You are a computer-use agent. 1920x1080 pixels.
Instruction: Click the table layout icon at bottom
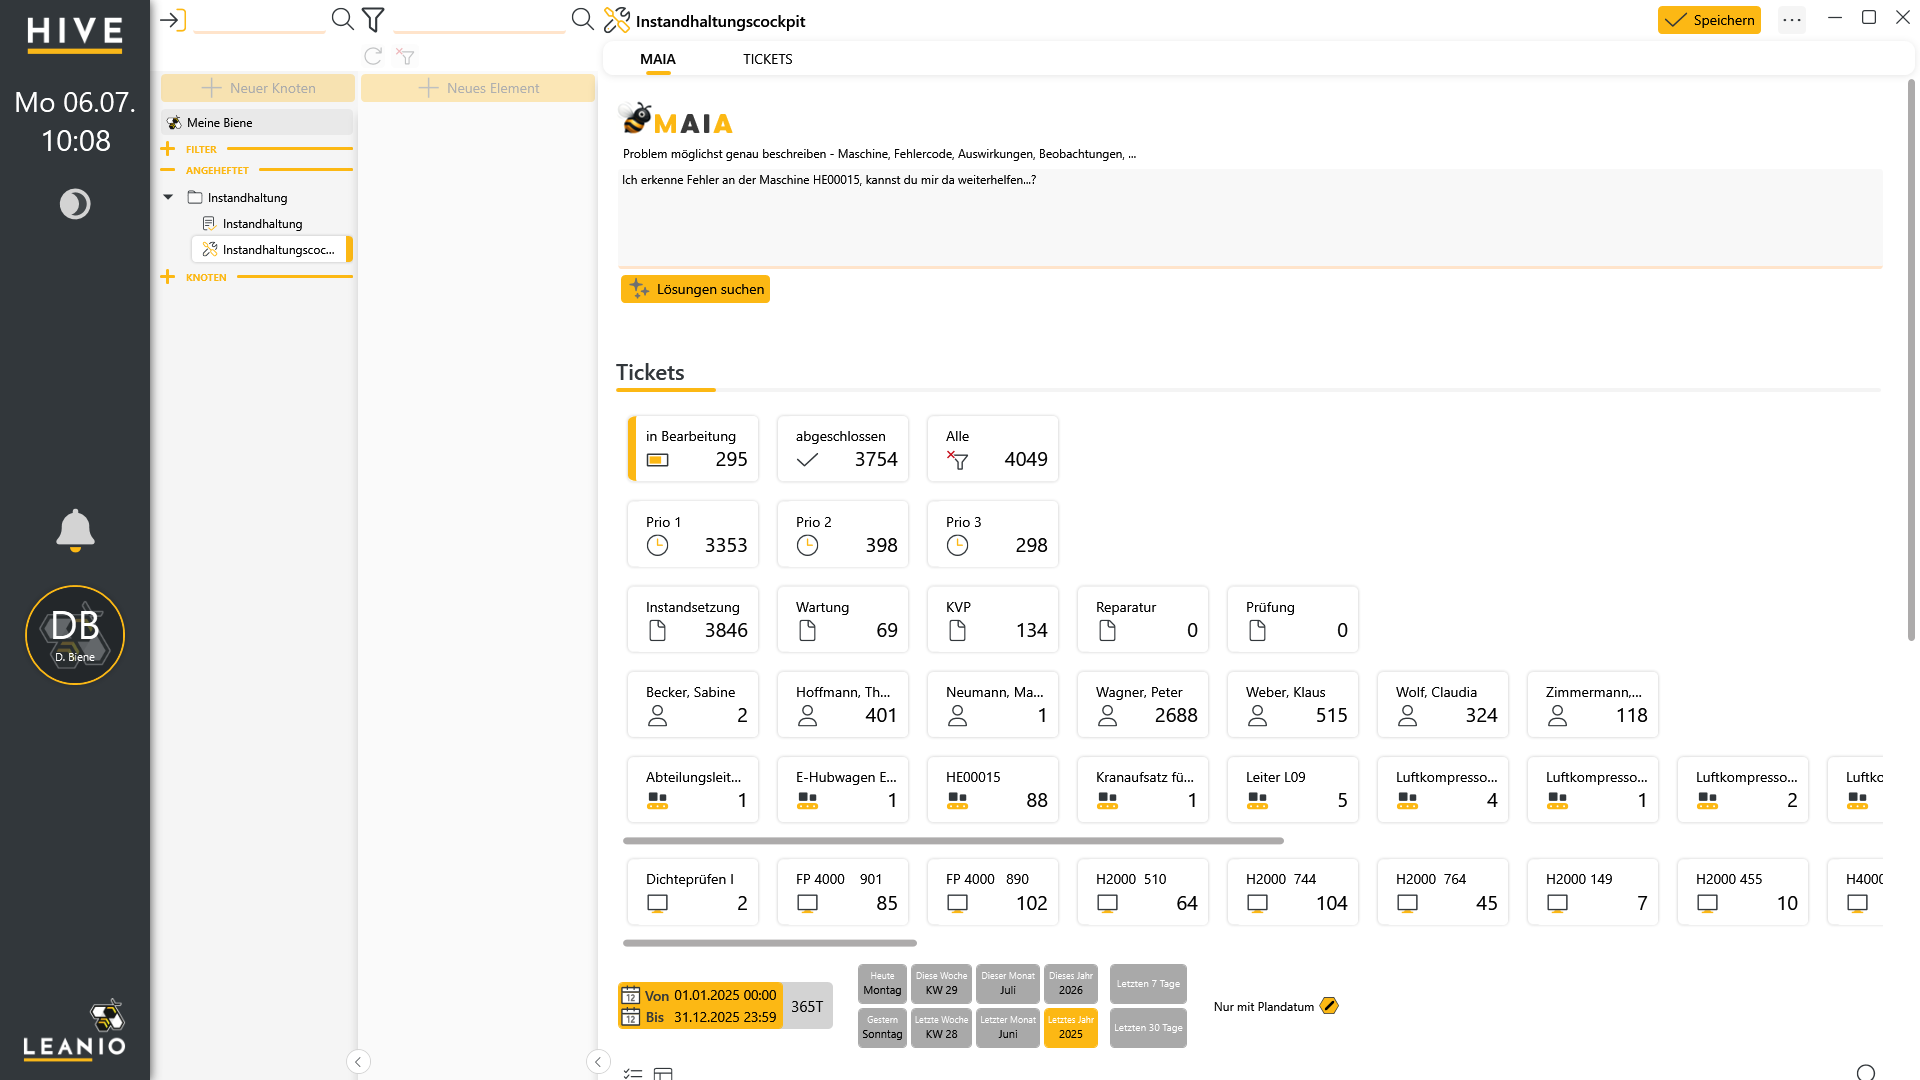click(663, 1073)
